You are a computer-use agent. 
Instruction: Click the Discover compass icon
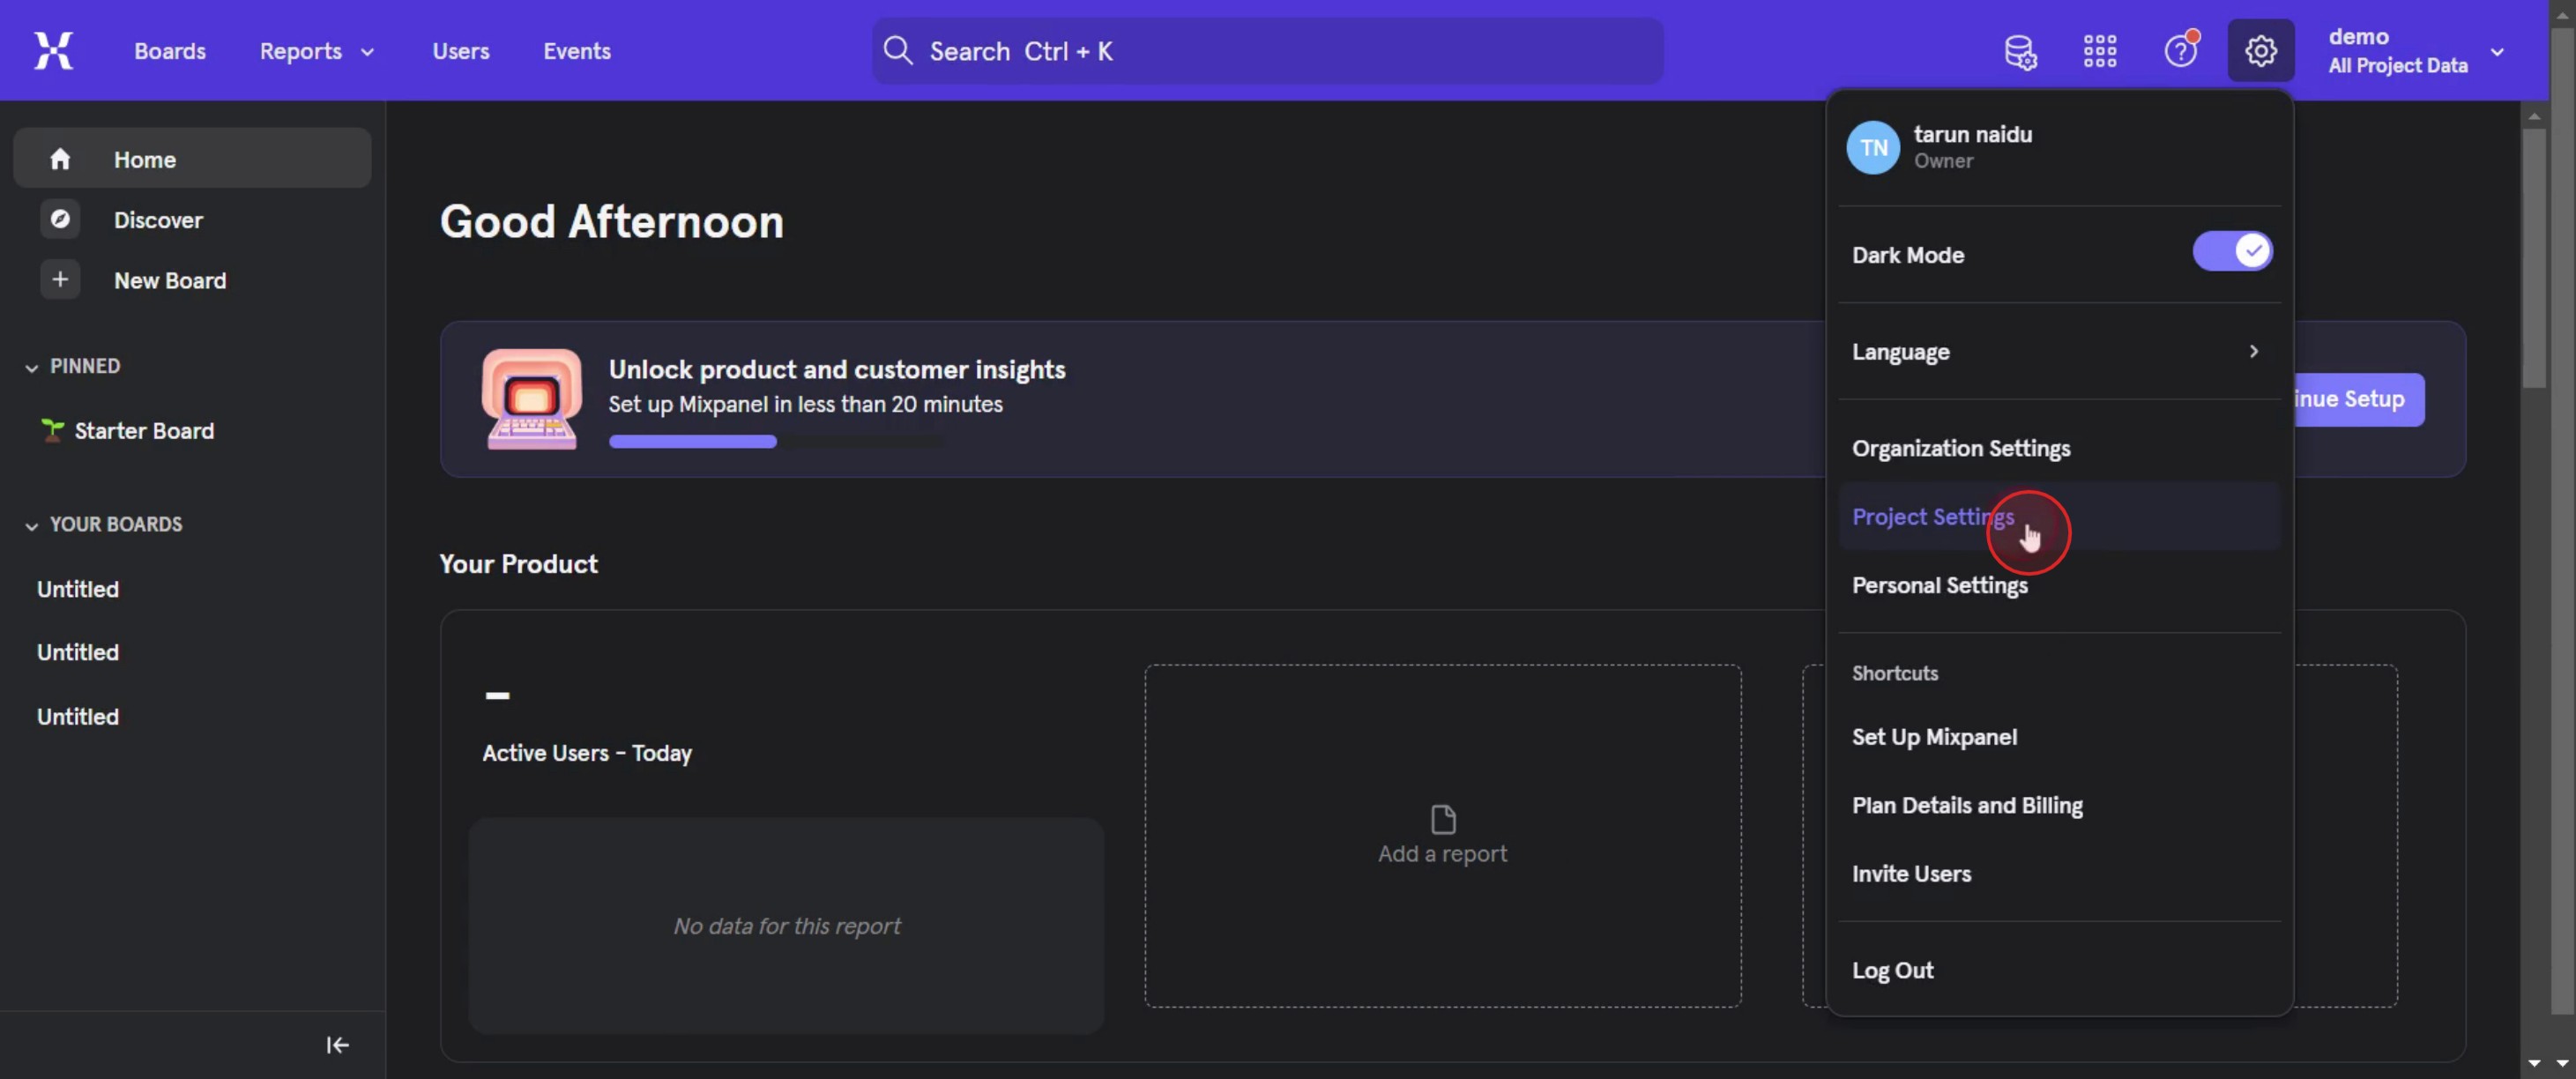[60, 219]
